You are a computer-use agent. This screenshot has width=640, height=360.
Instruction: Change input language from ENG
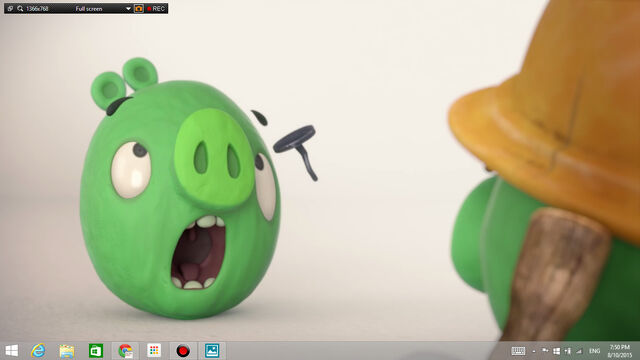click(594, 351)
